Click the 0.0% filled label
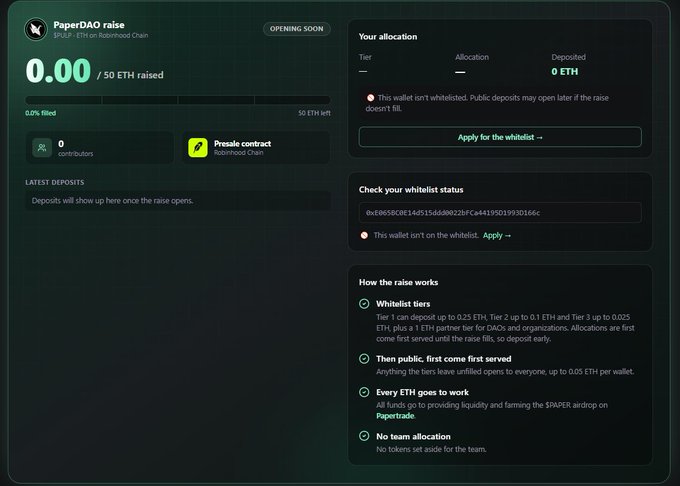 [40, 113]
